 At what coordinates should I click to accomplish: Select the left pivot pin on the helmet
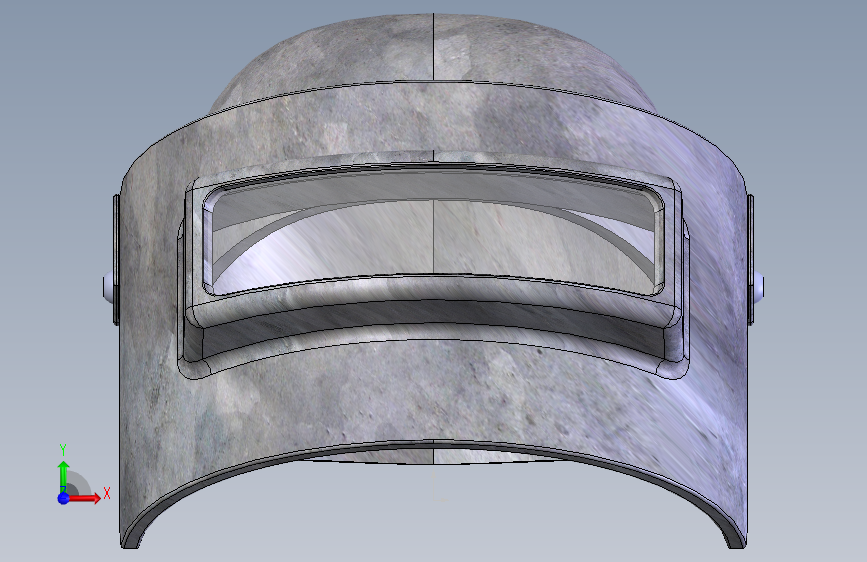click(108, 288)
